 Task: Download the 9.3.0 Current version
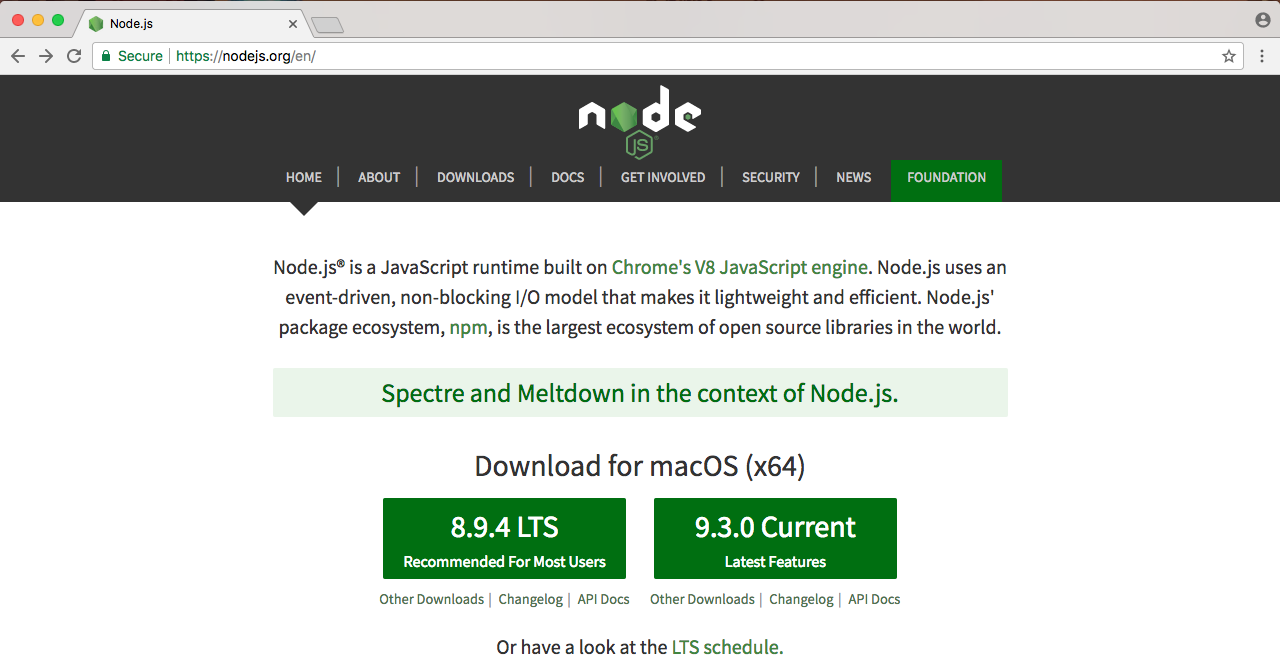tap(775, 538)
